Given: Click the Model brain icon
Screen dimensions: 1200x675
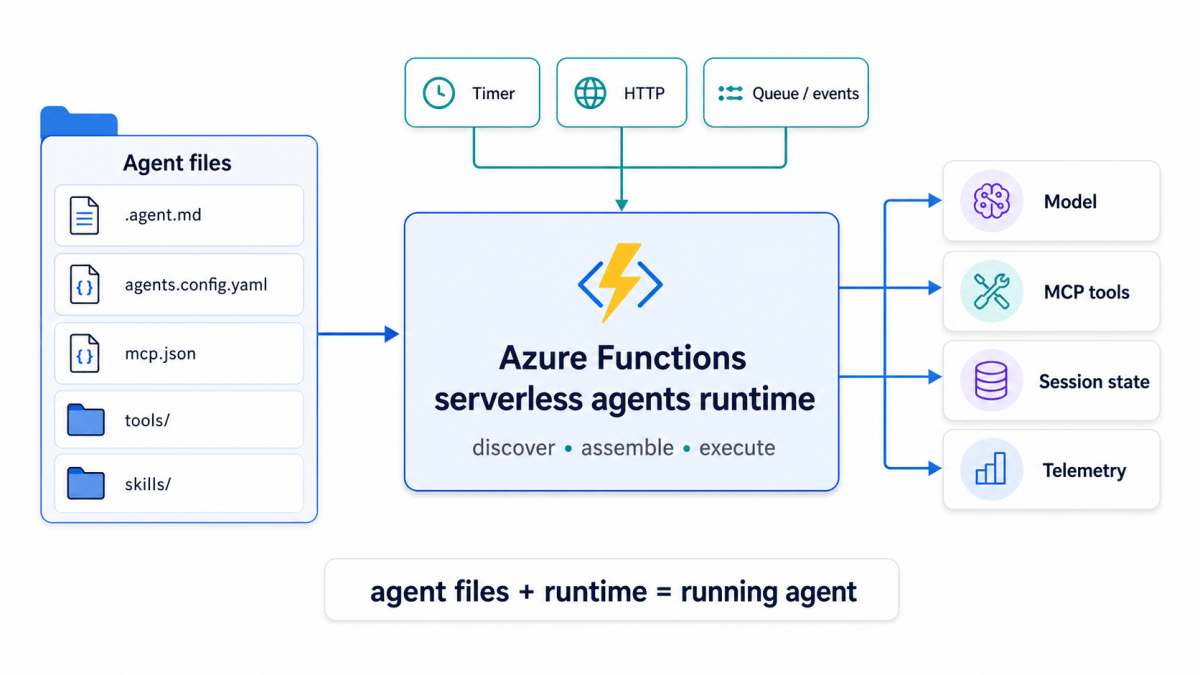Looking at the screenshot, I should (991, 201).
